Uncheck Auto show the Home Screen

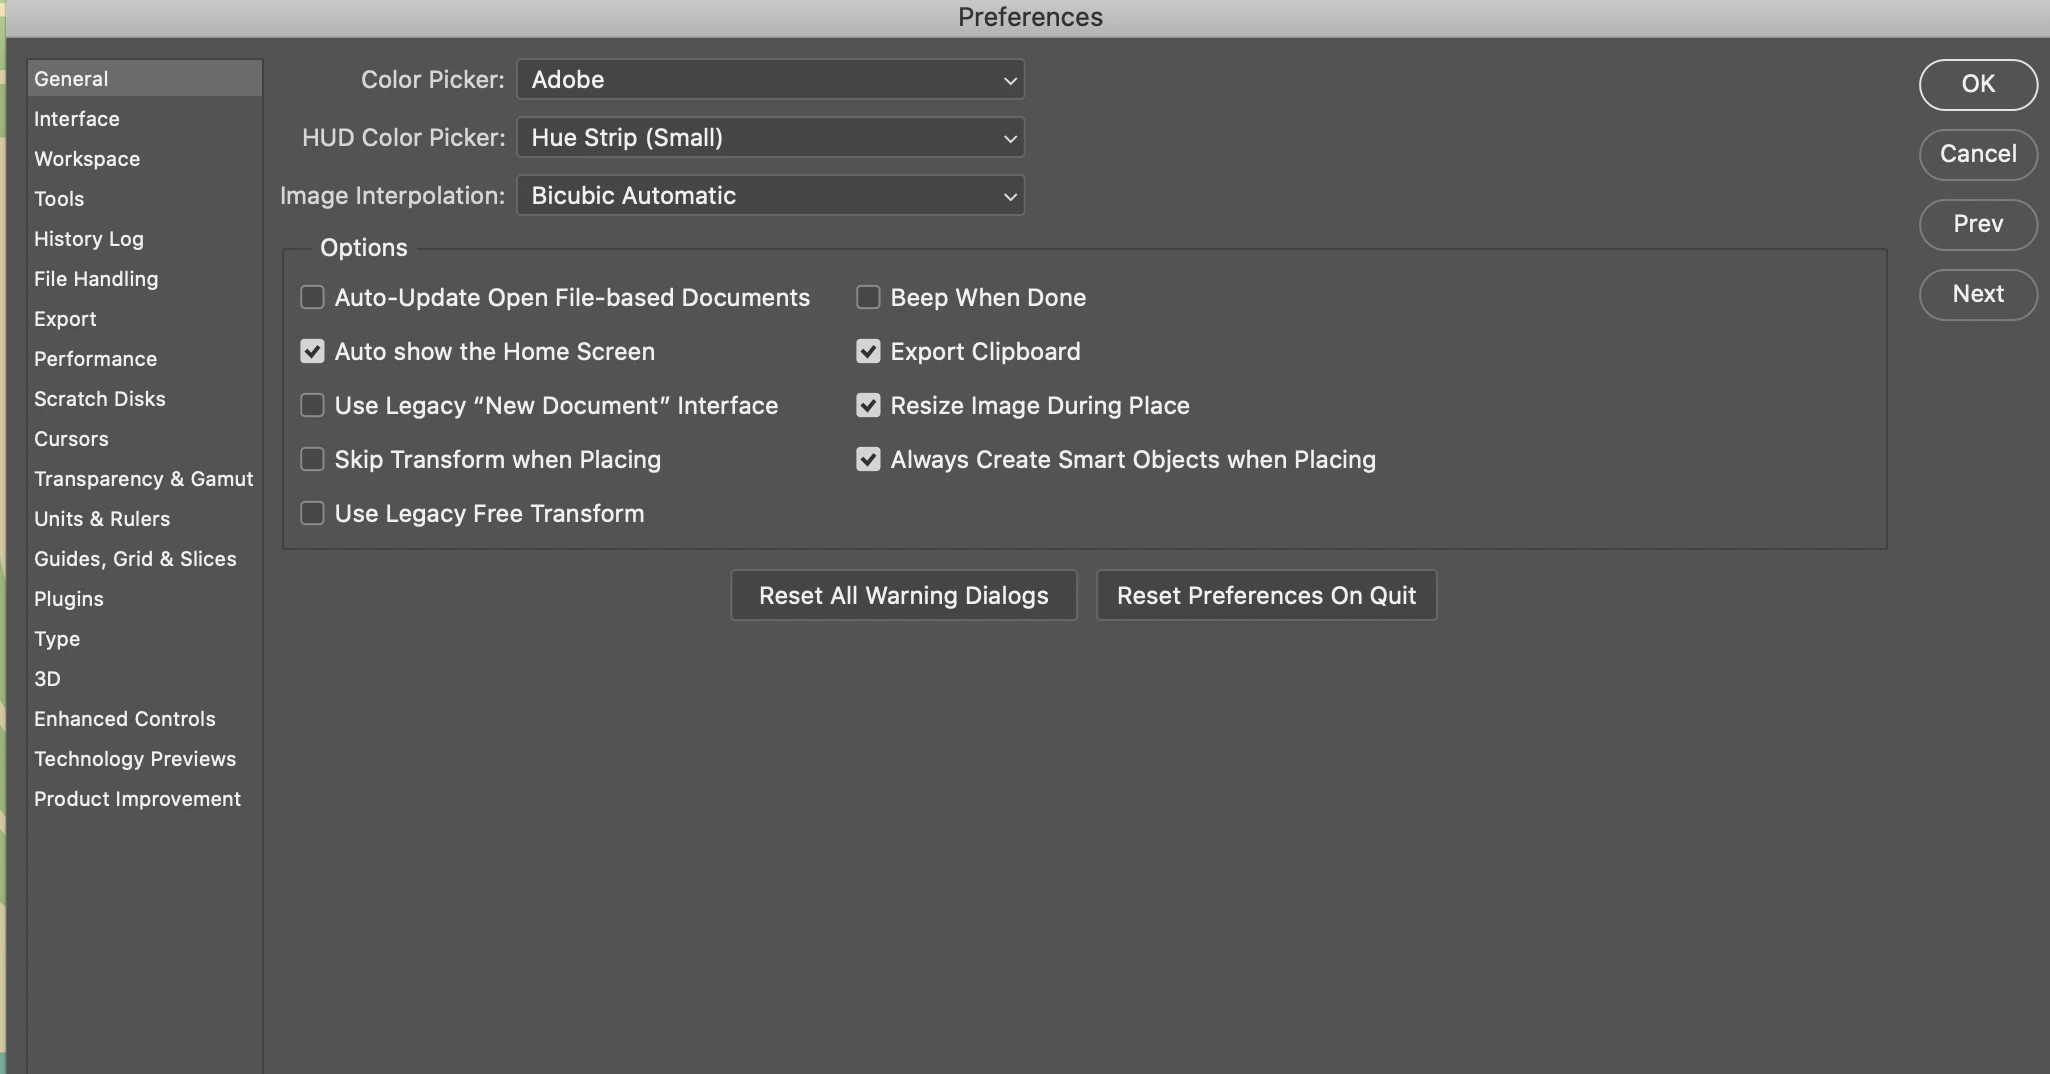(312, 351)
